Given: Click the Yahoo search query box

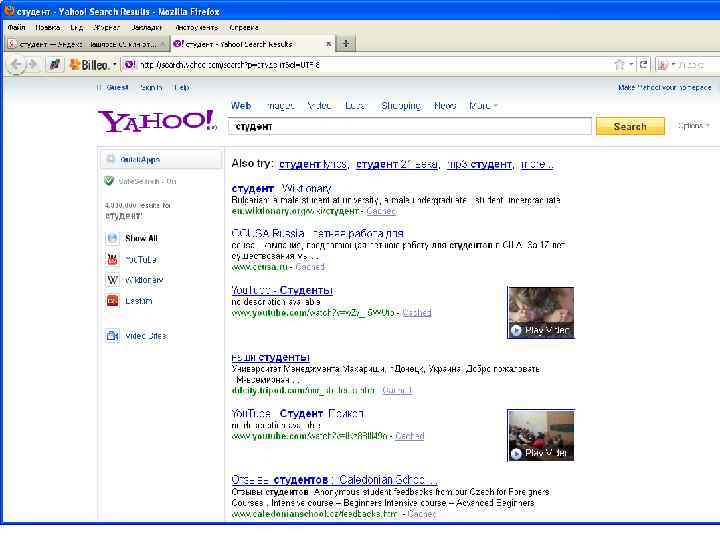Looking at the screenshot, I should point(410,126).
